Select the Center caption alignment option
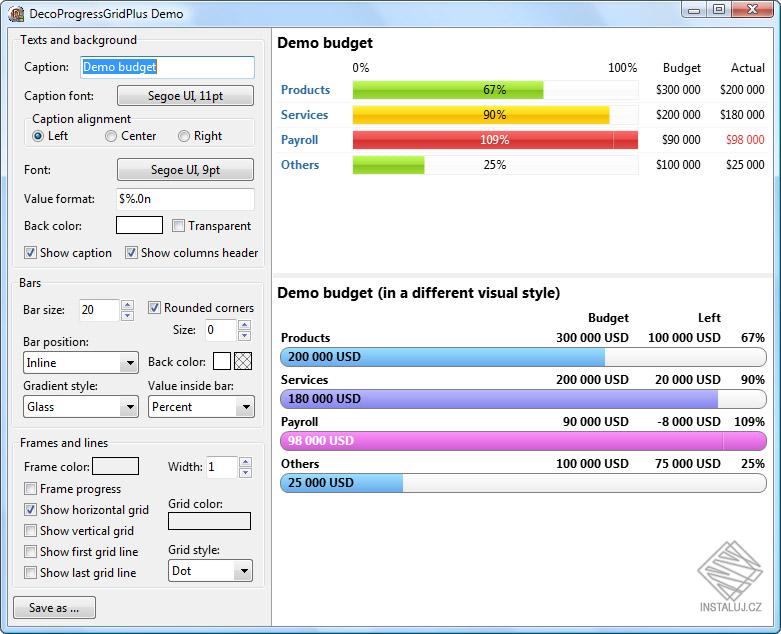781x634 pixels. (111, 136)
